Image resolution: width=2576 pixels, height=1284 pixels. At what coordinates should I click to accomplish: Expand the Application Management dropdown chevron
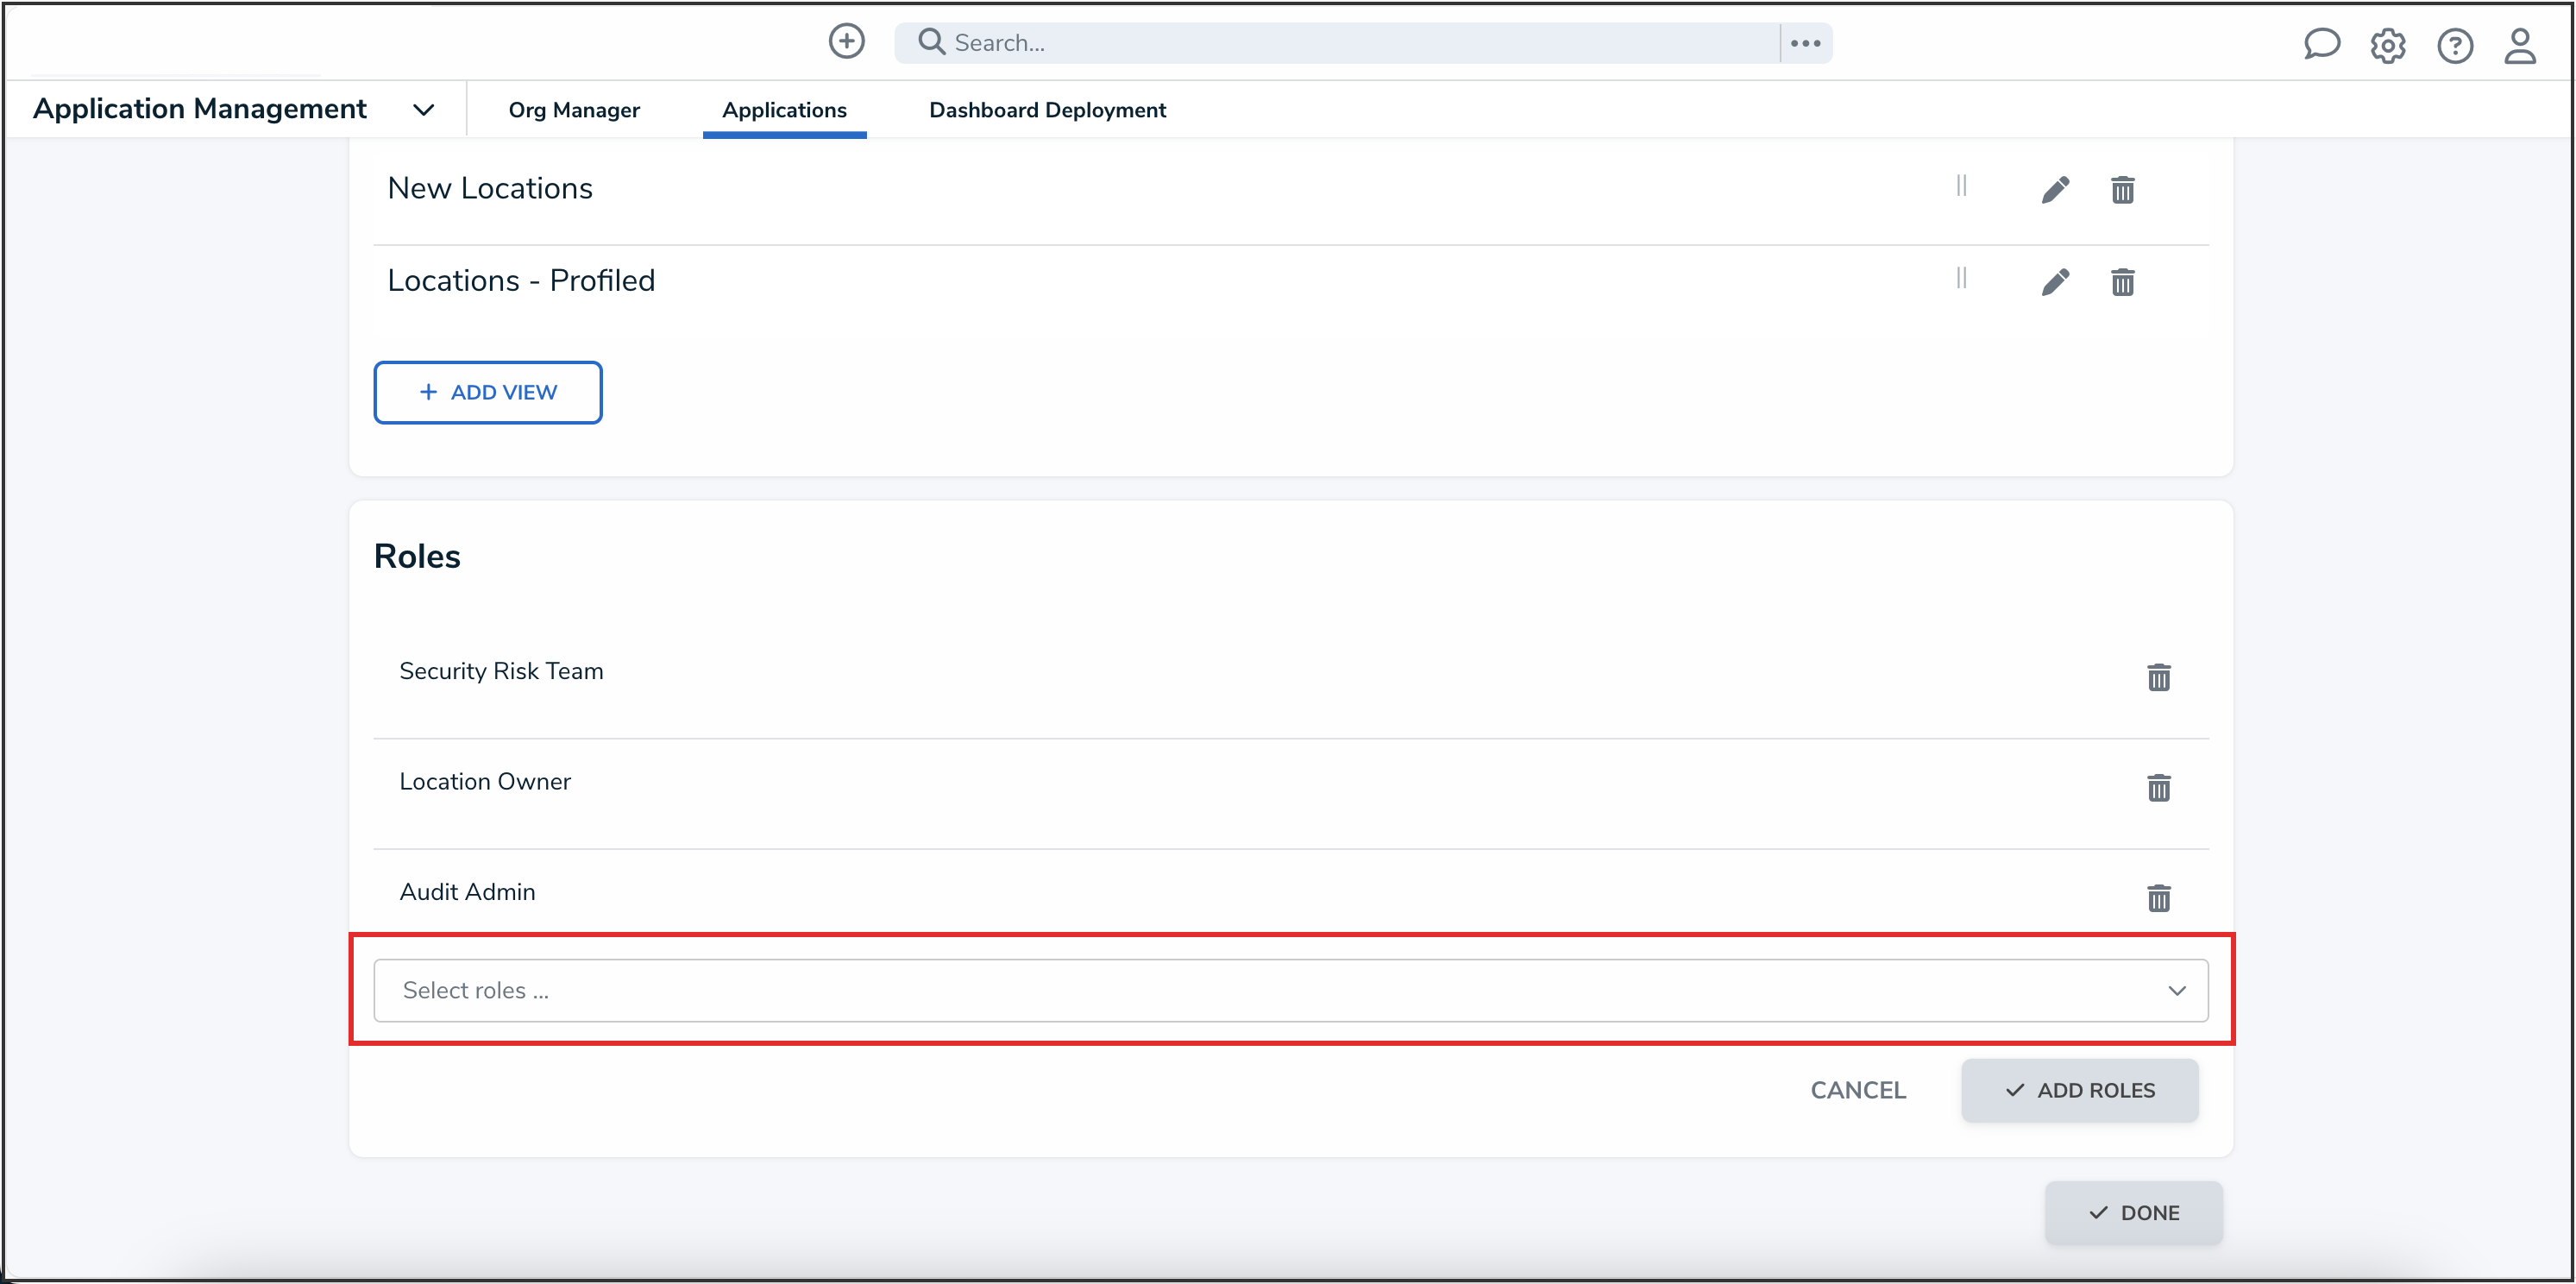(x=424, y=110)
